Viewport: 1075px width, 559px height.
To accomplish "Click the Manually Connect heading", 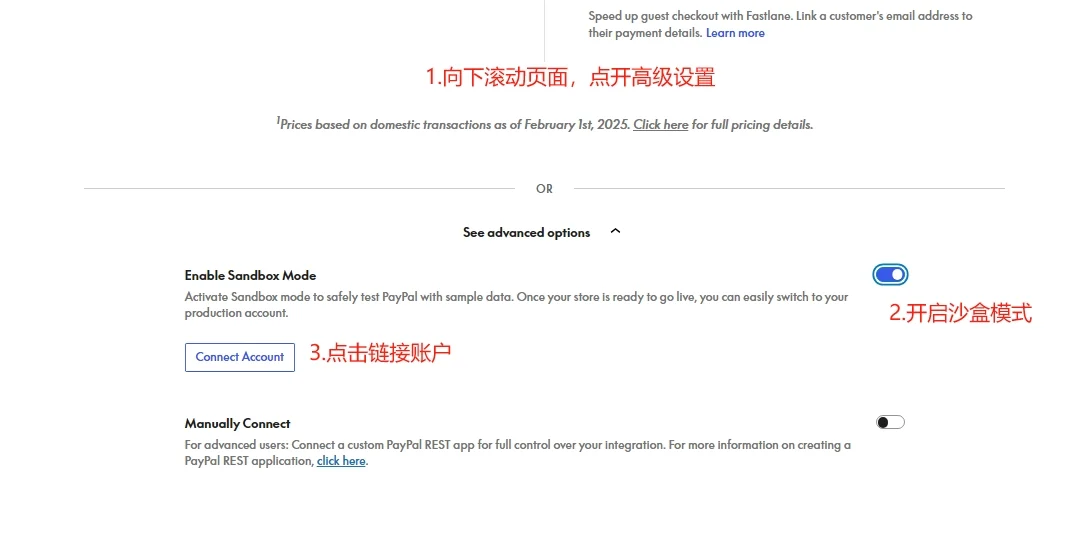I will (x=237, y=424).
